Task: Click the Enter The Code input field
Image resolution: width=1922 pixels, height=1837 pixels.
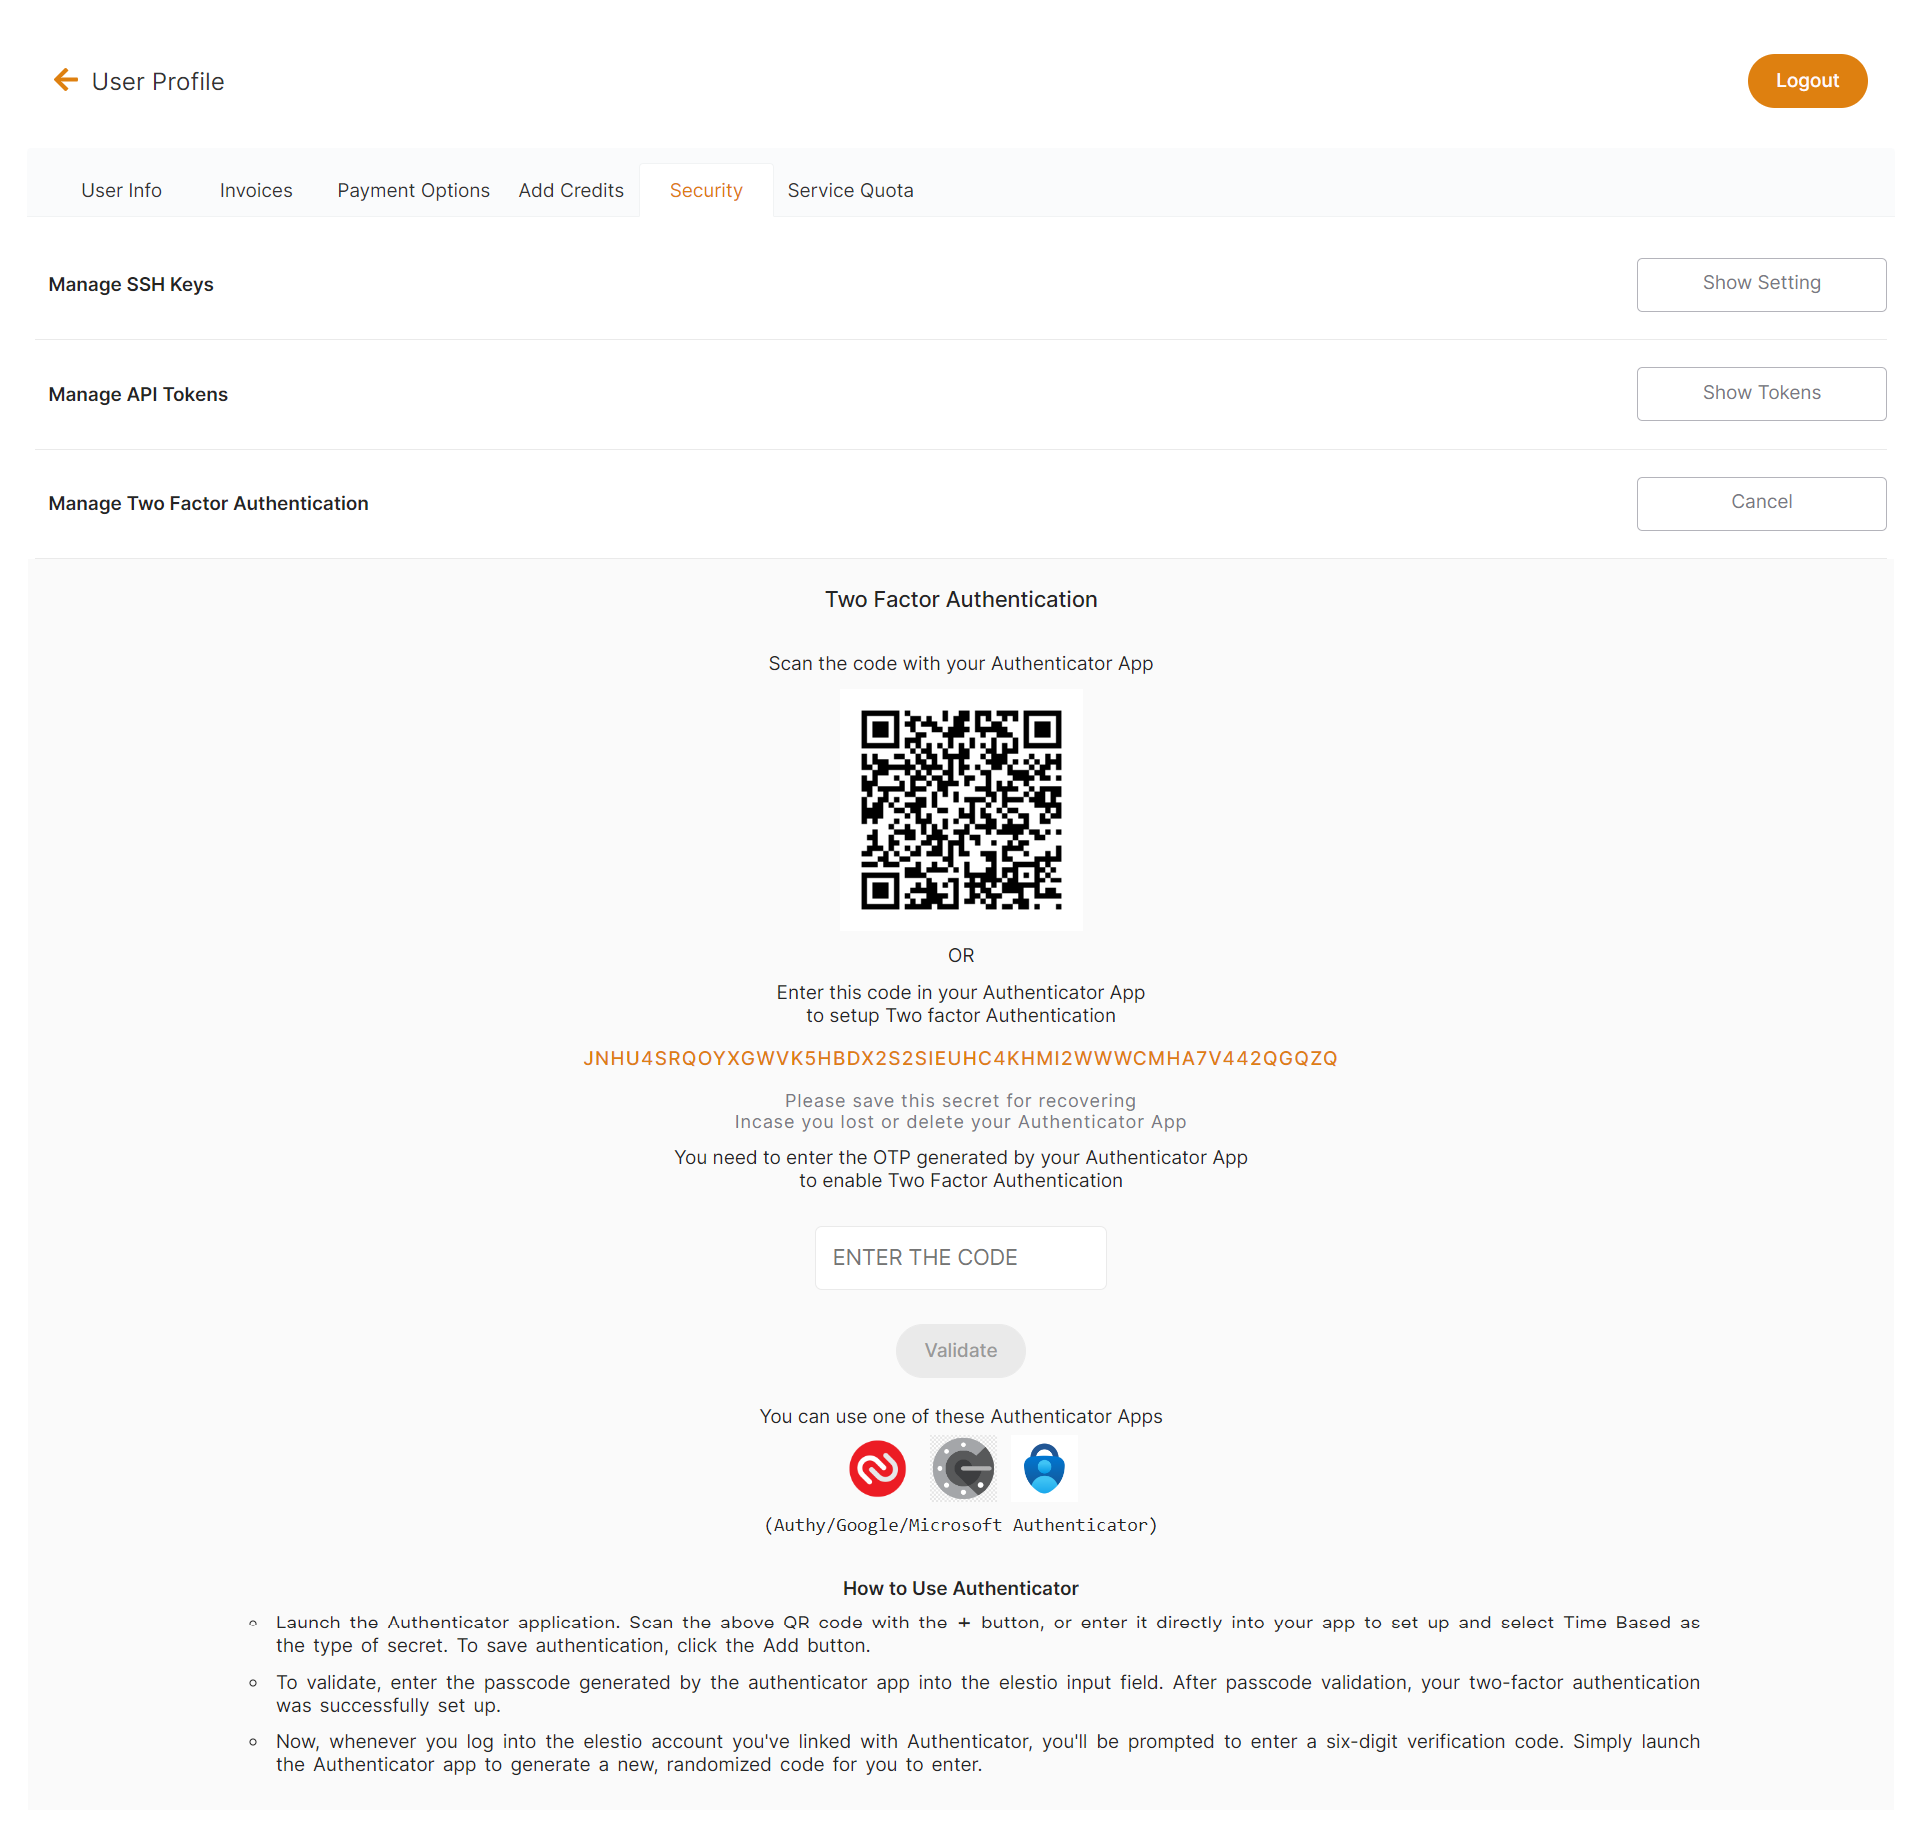Action: click(x=961, y=1257)
